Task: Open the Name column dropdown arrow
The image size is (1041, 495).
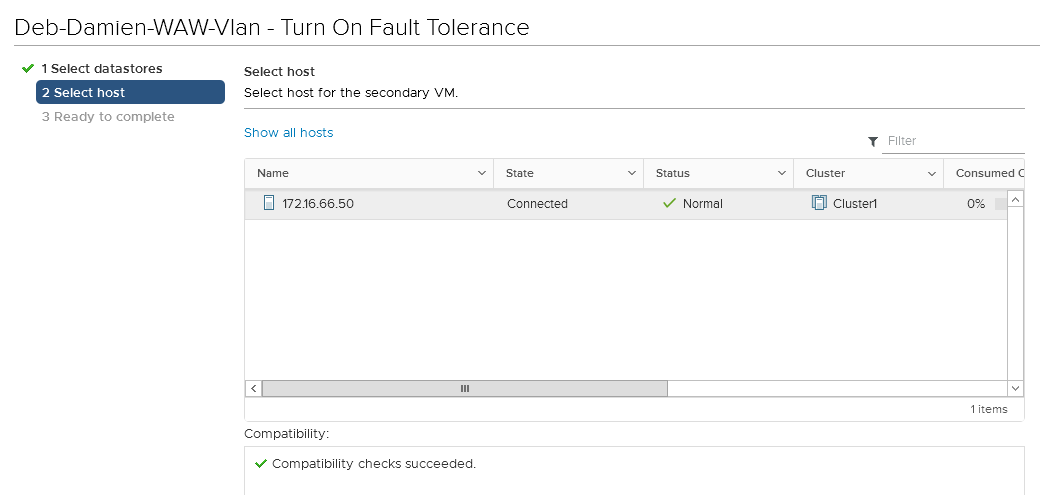Action: (482, 173)
